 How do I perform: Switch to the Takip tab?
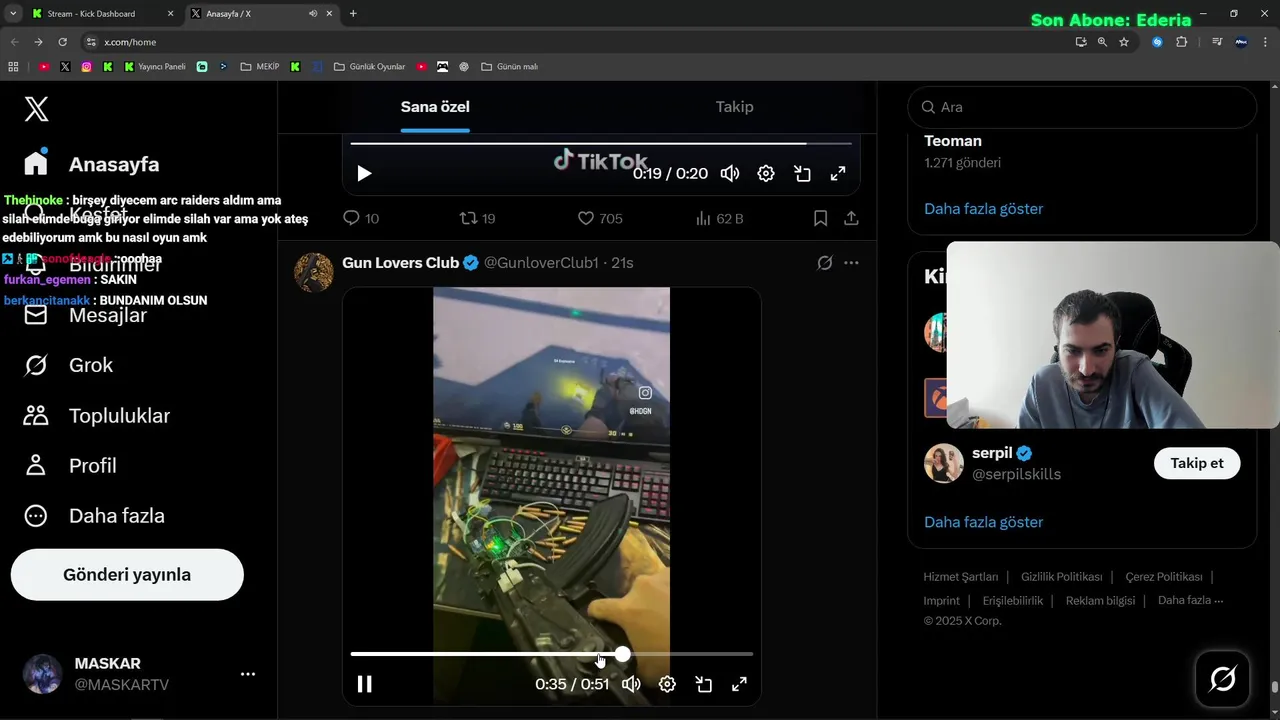pyautogui.click(x=734, y=107)
